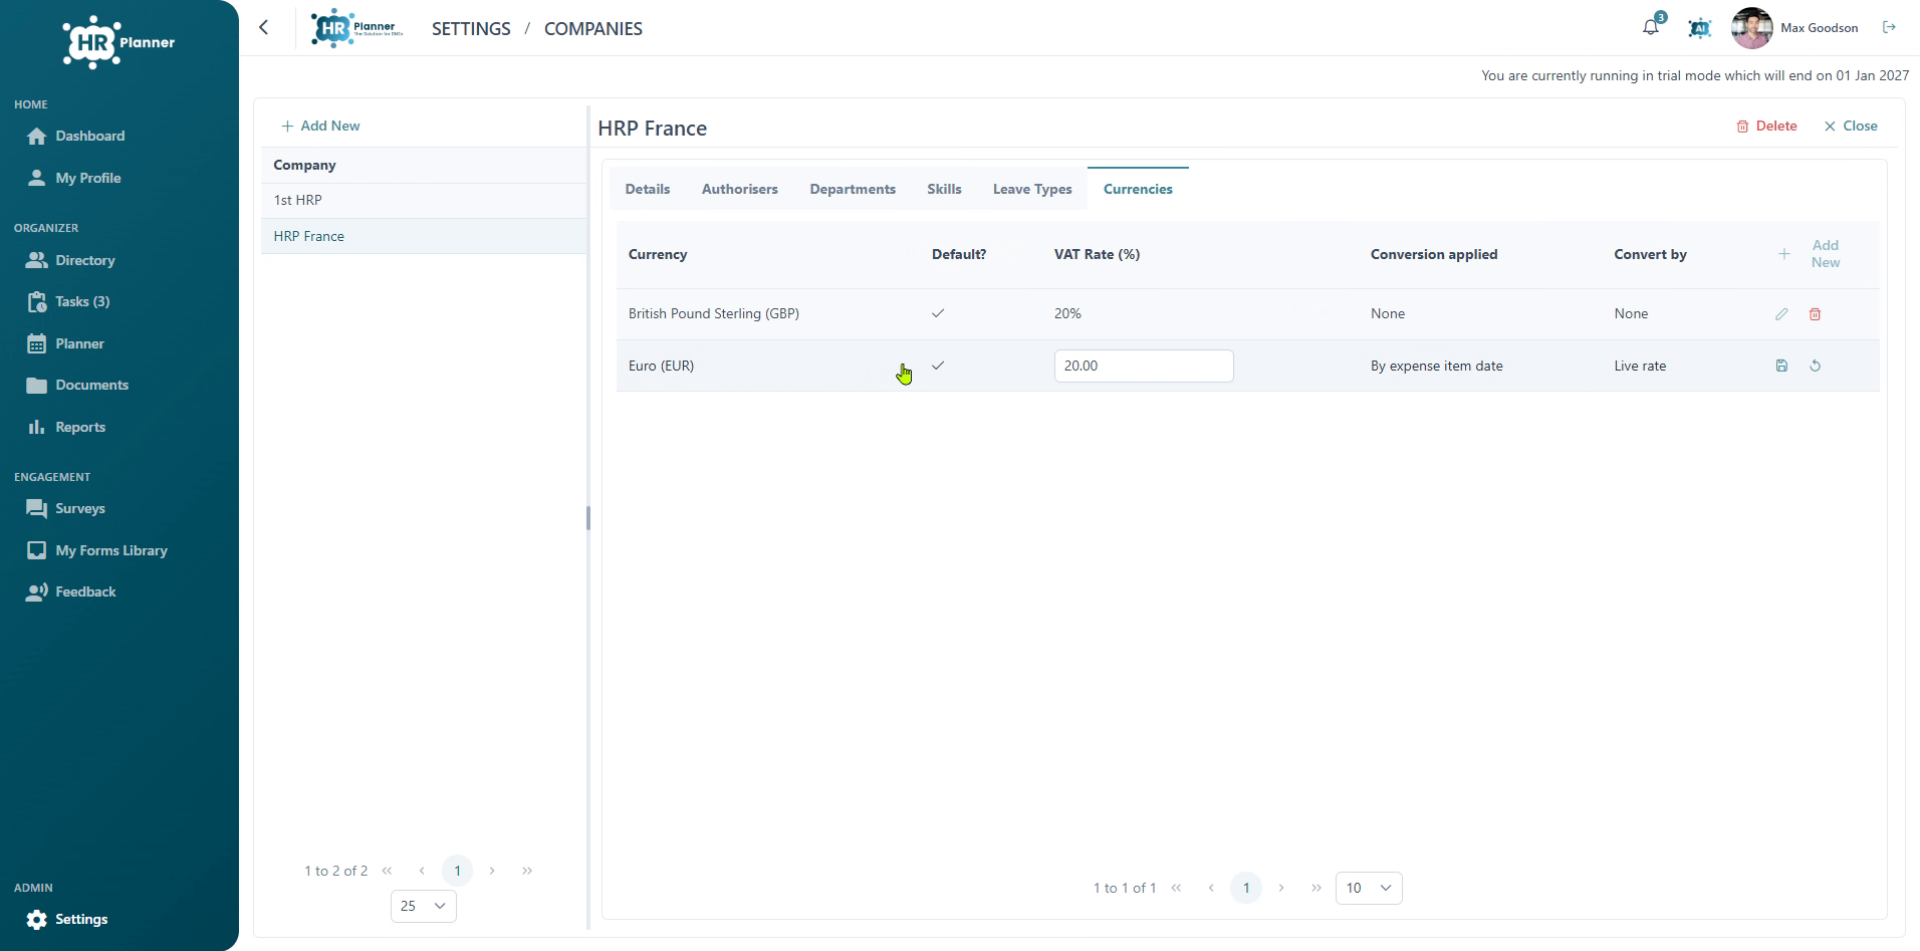Save the Euro row with the disk icon

coord(1781,366)
